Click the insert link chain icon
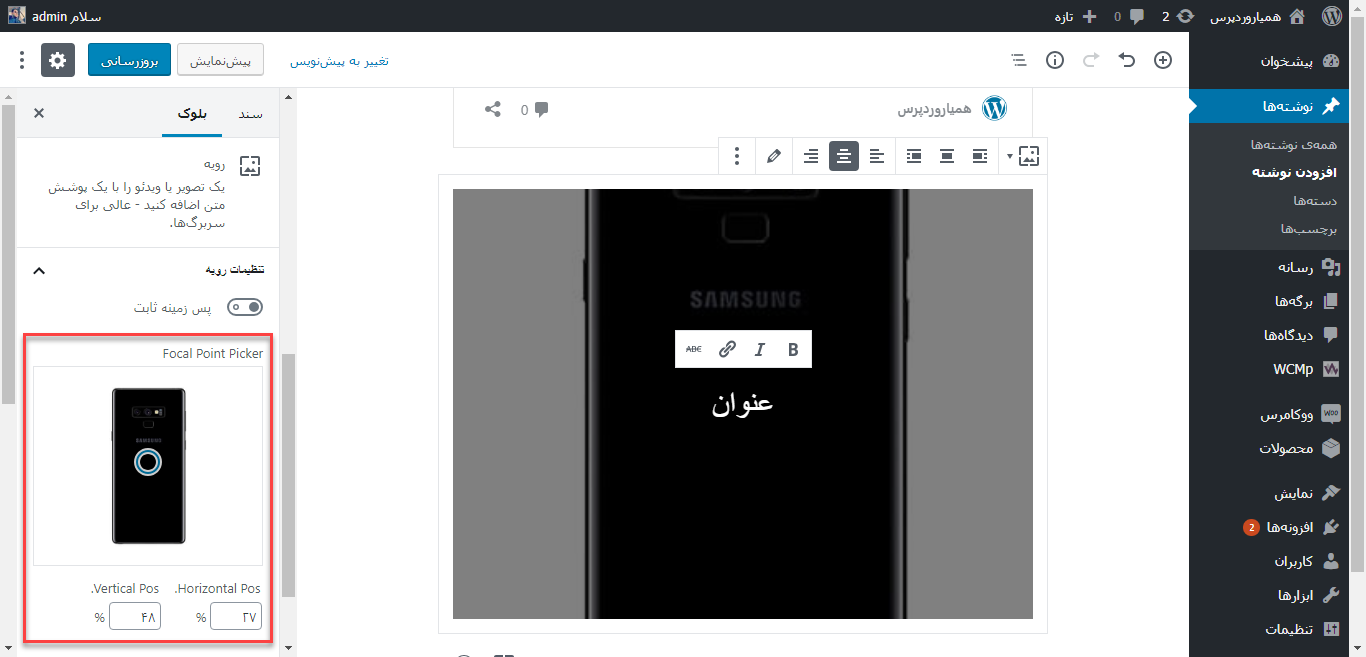 [x=727, y=349]
